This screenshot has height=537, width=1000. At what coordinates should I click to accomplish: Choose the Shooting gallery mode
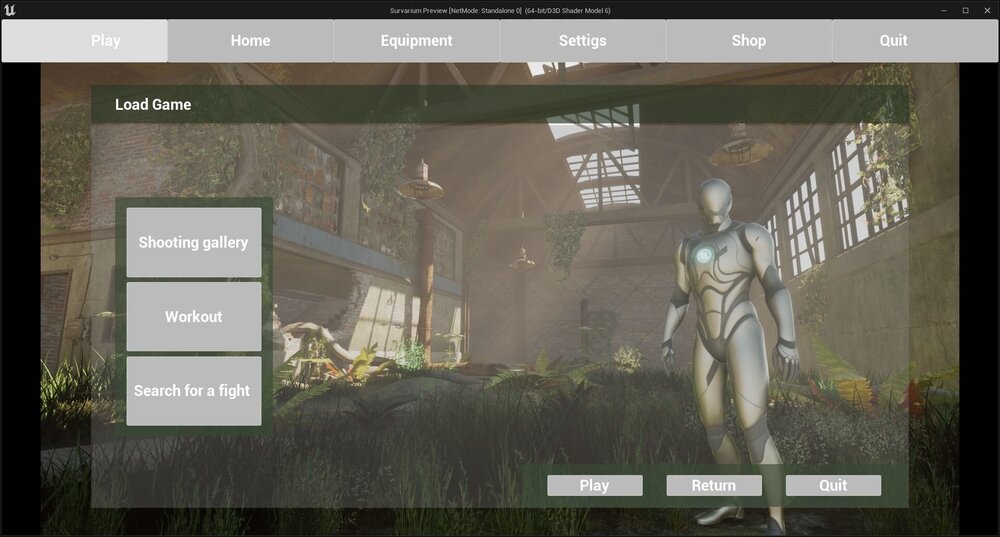[x=194, y=242]
